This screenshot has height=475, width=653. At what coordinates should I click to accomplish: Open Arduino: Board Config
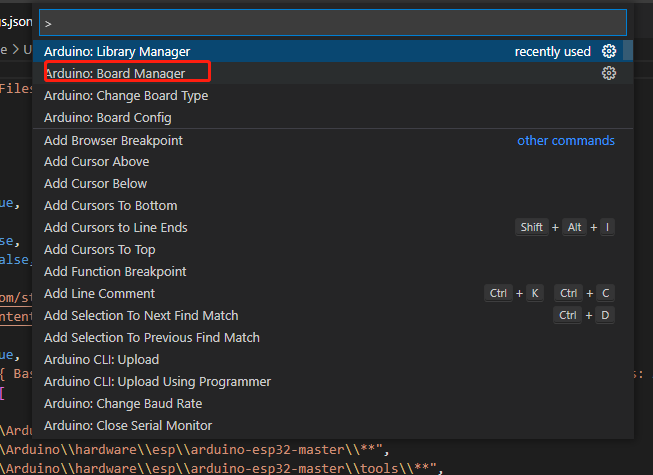point(108,117)
